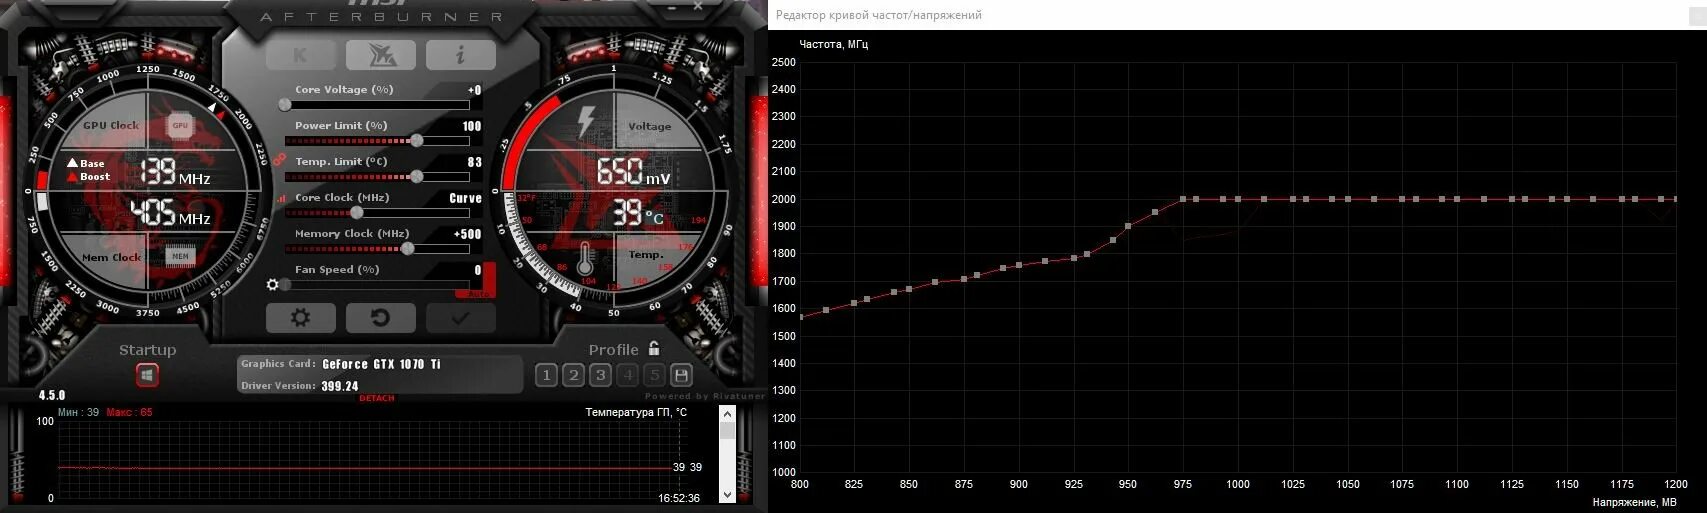Viewport: 1707px width, 513px height.
Task: Click the MEM chip icon on clock gauge
Action: [x=180, y=257]
